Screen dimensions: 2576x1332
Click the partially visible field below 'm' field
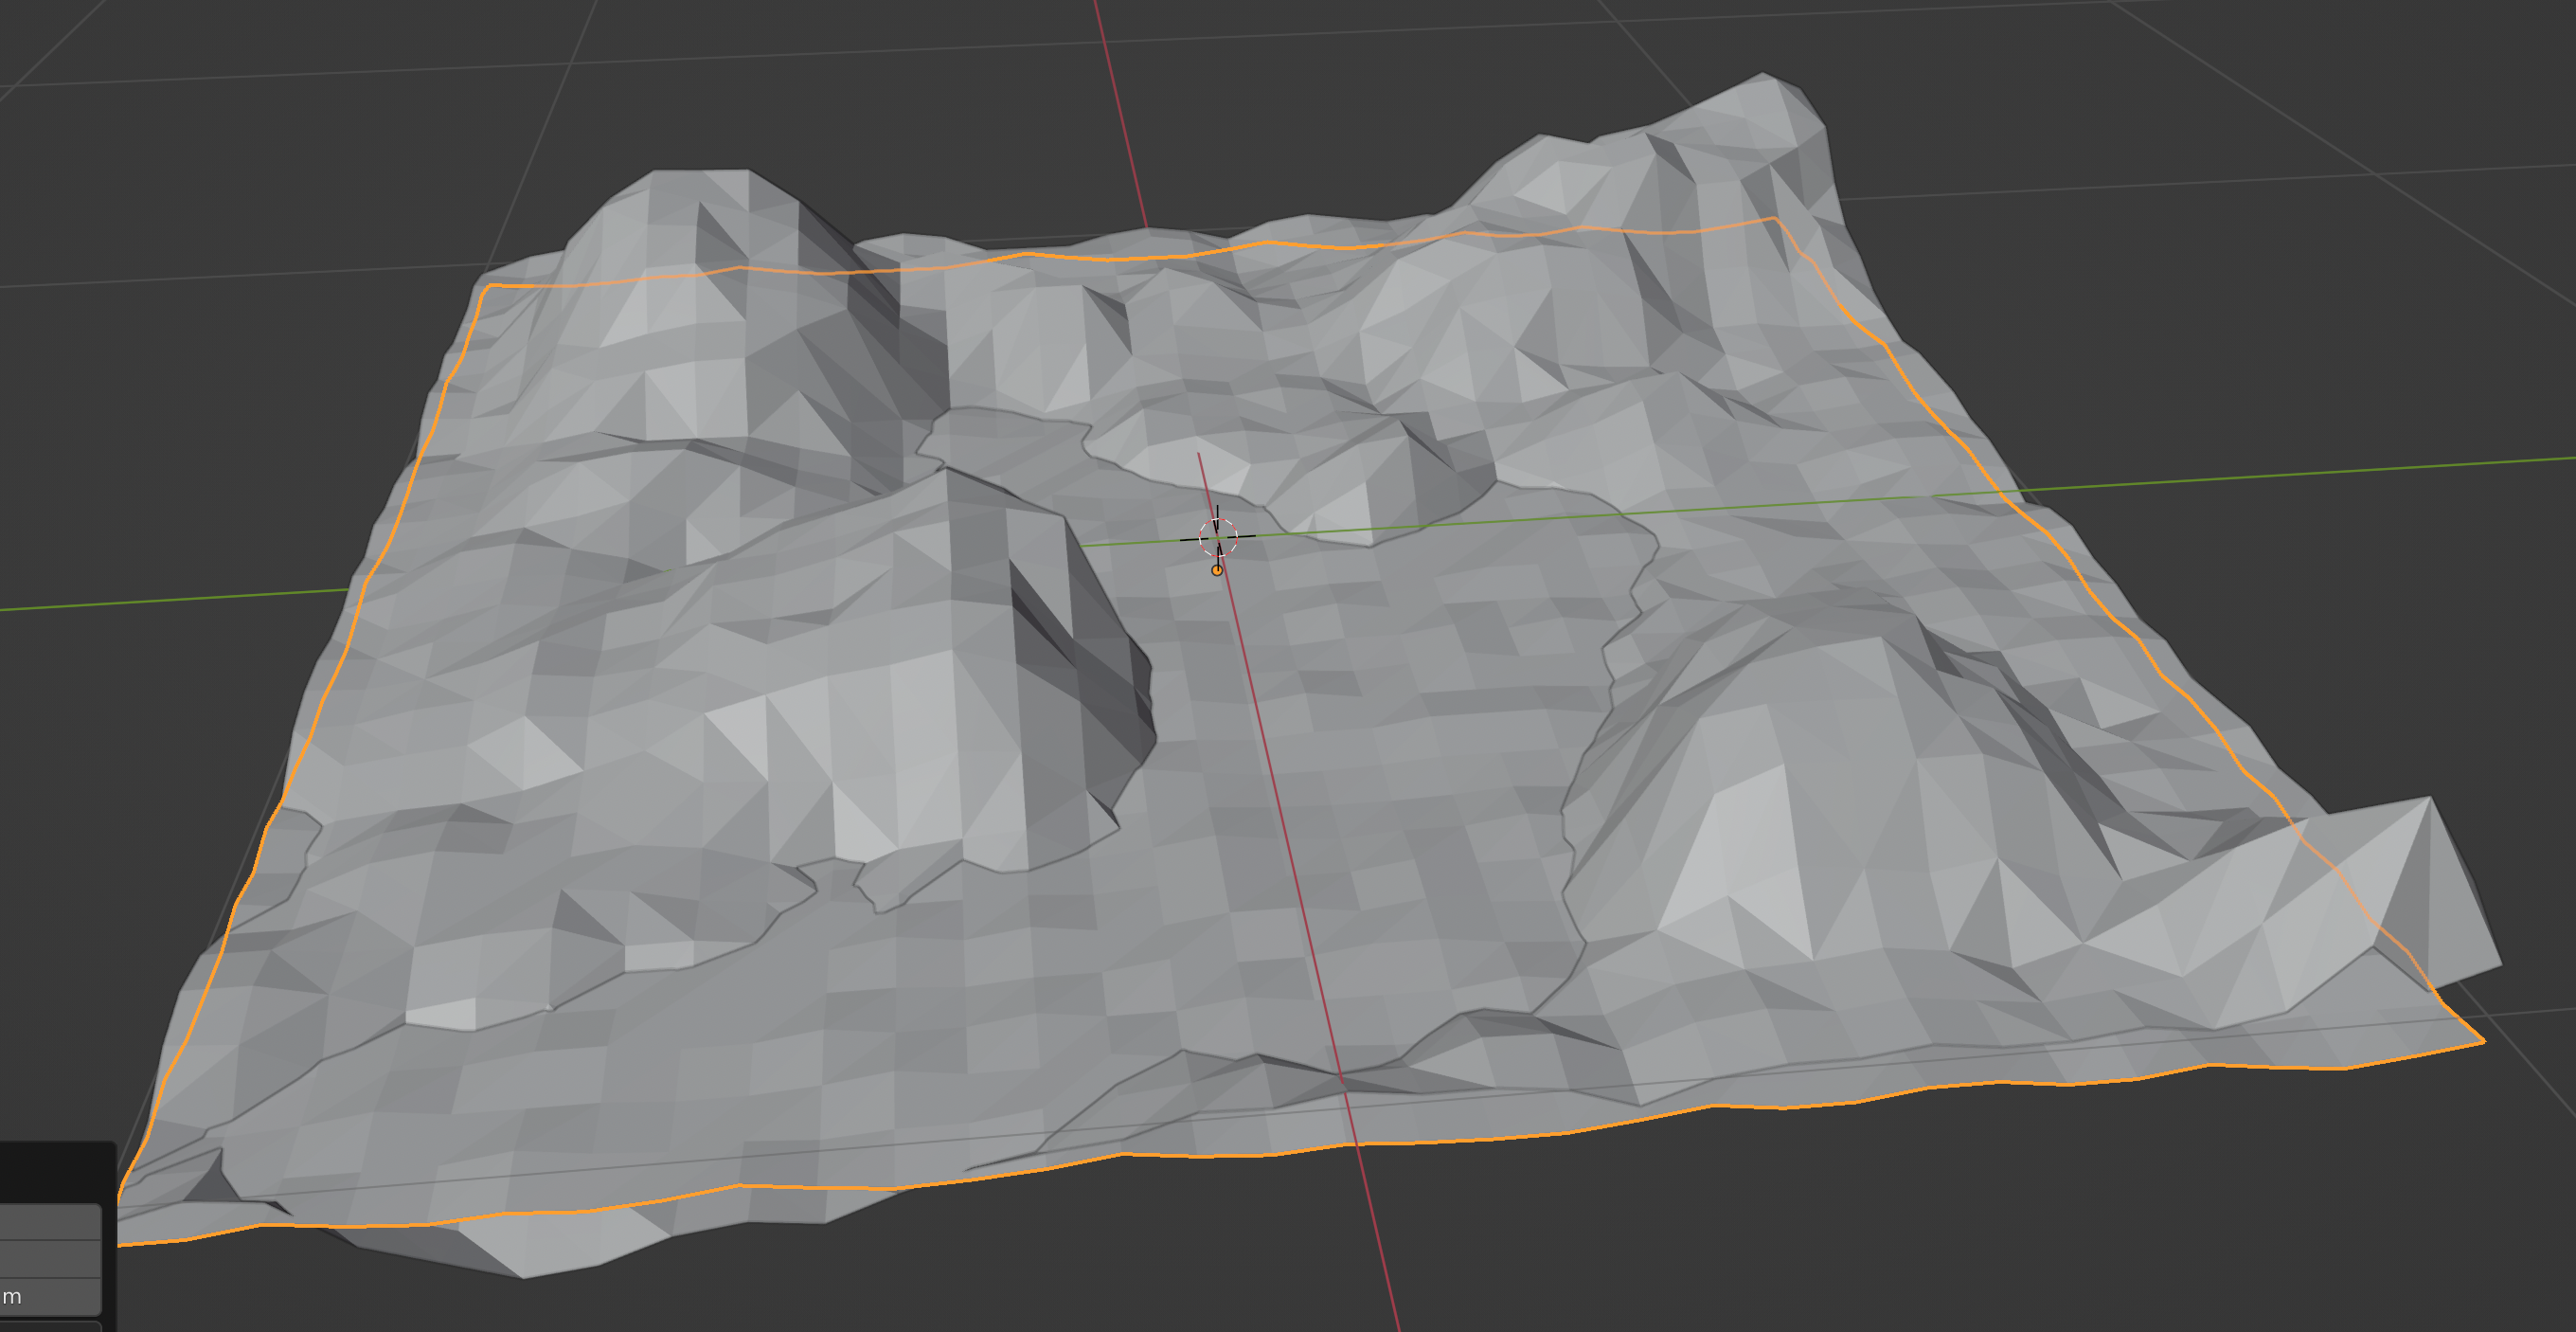tap(50, 1326)
